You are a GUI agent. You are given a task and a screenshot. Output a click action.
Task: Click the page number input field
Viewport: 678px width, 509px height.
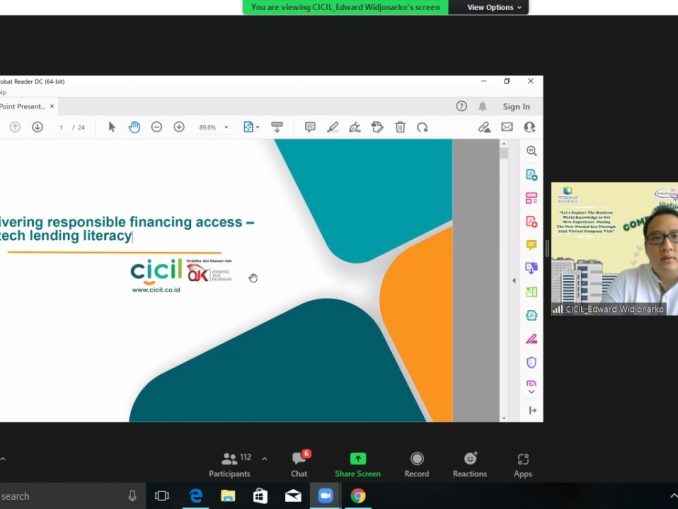point(61,128)
